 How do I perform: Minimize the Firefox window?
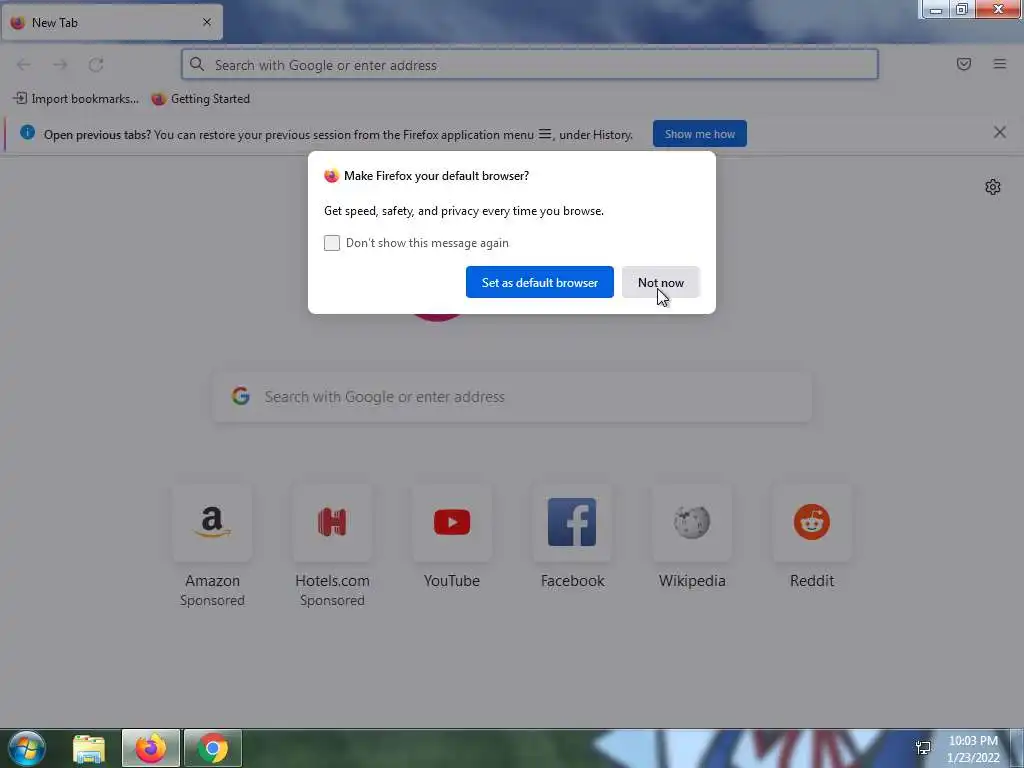(x=935, y=10)
